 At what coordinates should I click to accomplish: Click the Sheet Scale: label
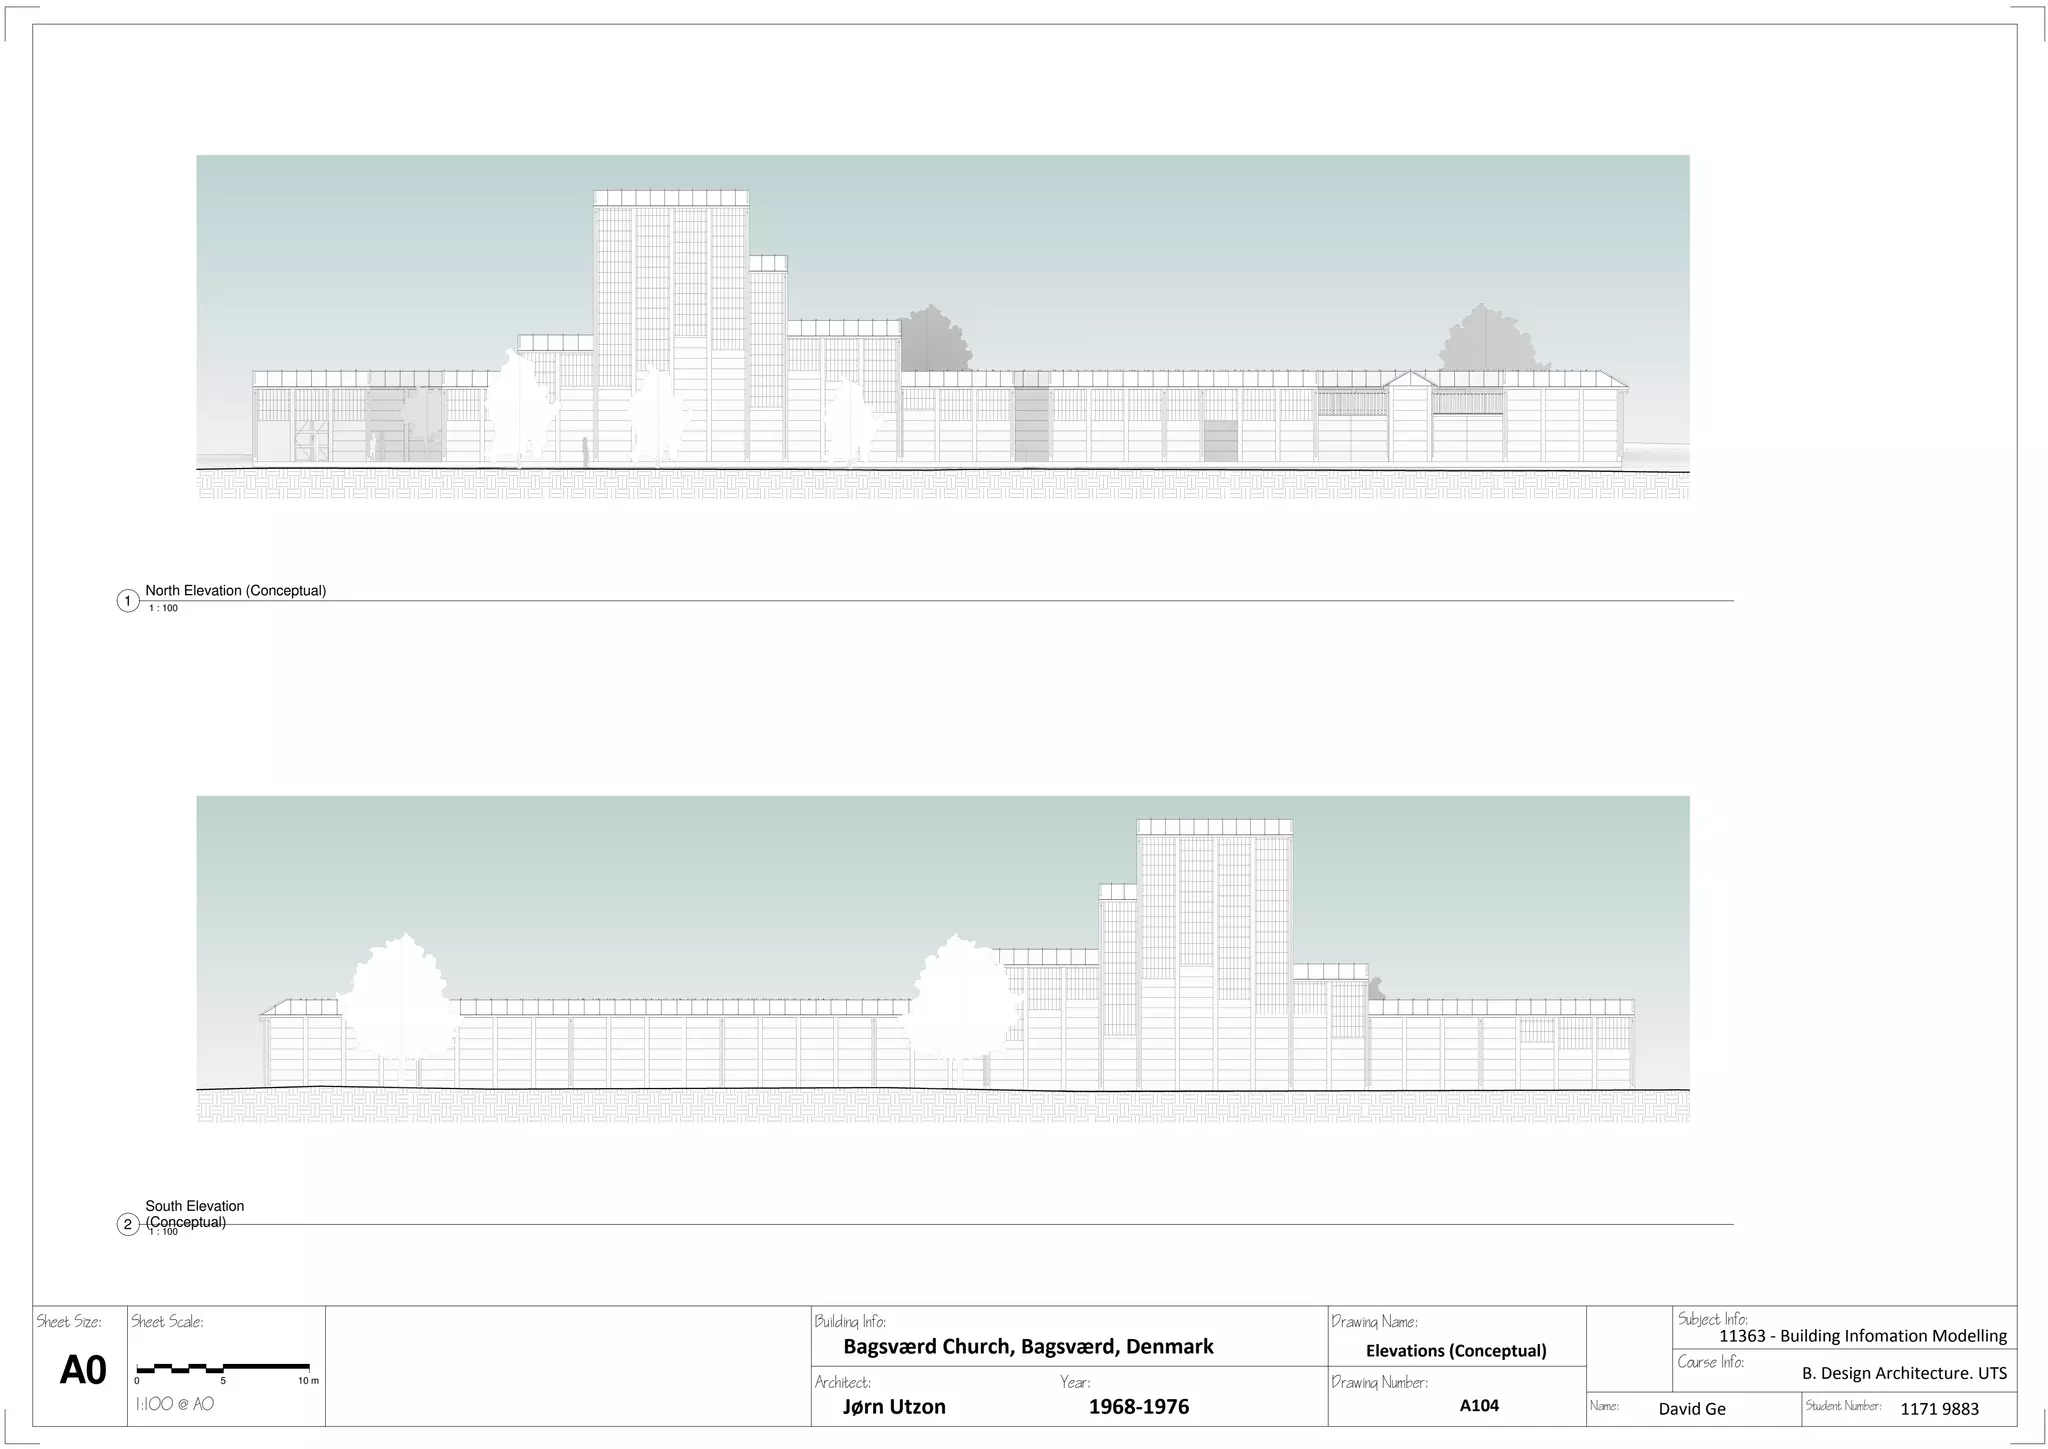pos(167,1322)
